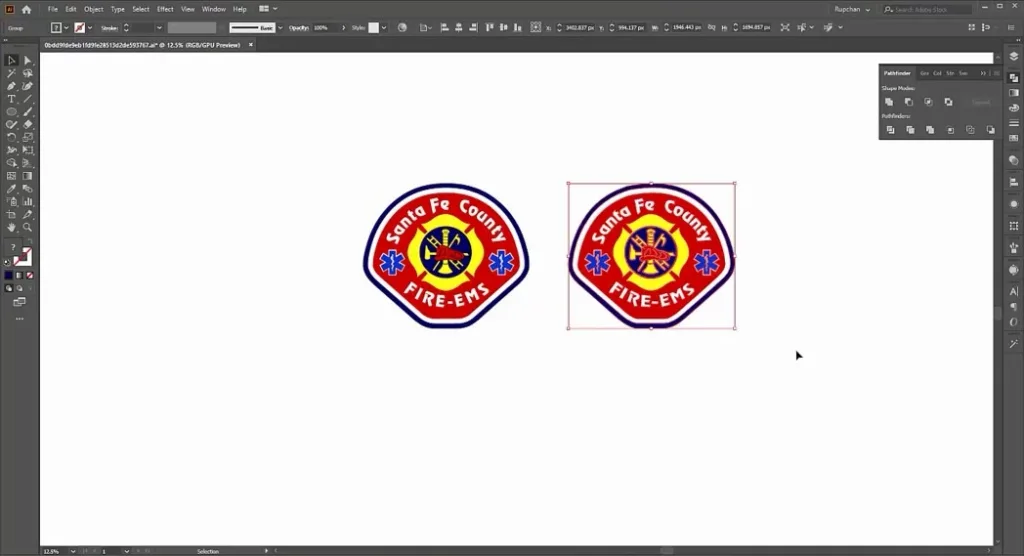Choose the Lasso tool
The width and height of the screenshot is (1024, 556).
coord(27,73)
